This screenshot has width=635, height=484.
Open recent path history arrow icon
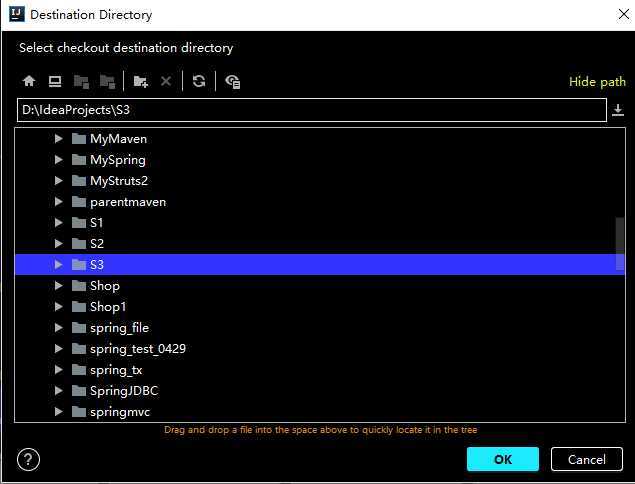click(618, 110)
